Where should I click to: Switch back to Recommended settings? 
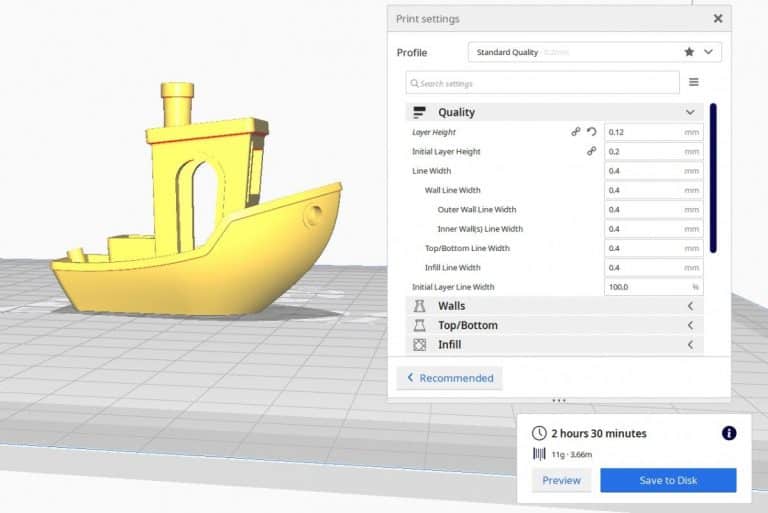coord(450,378)
